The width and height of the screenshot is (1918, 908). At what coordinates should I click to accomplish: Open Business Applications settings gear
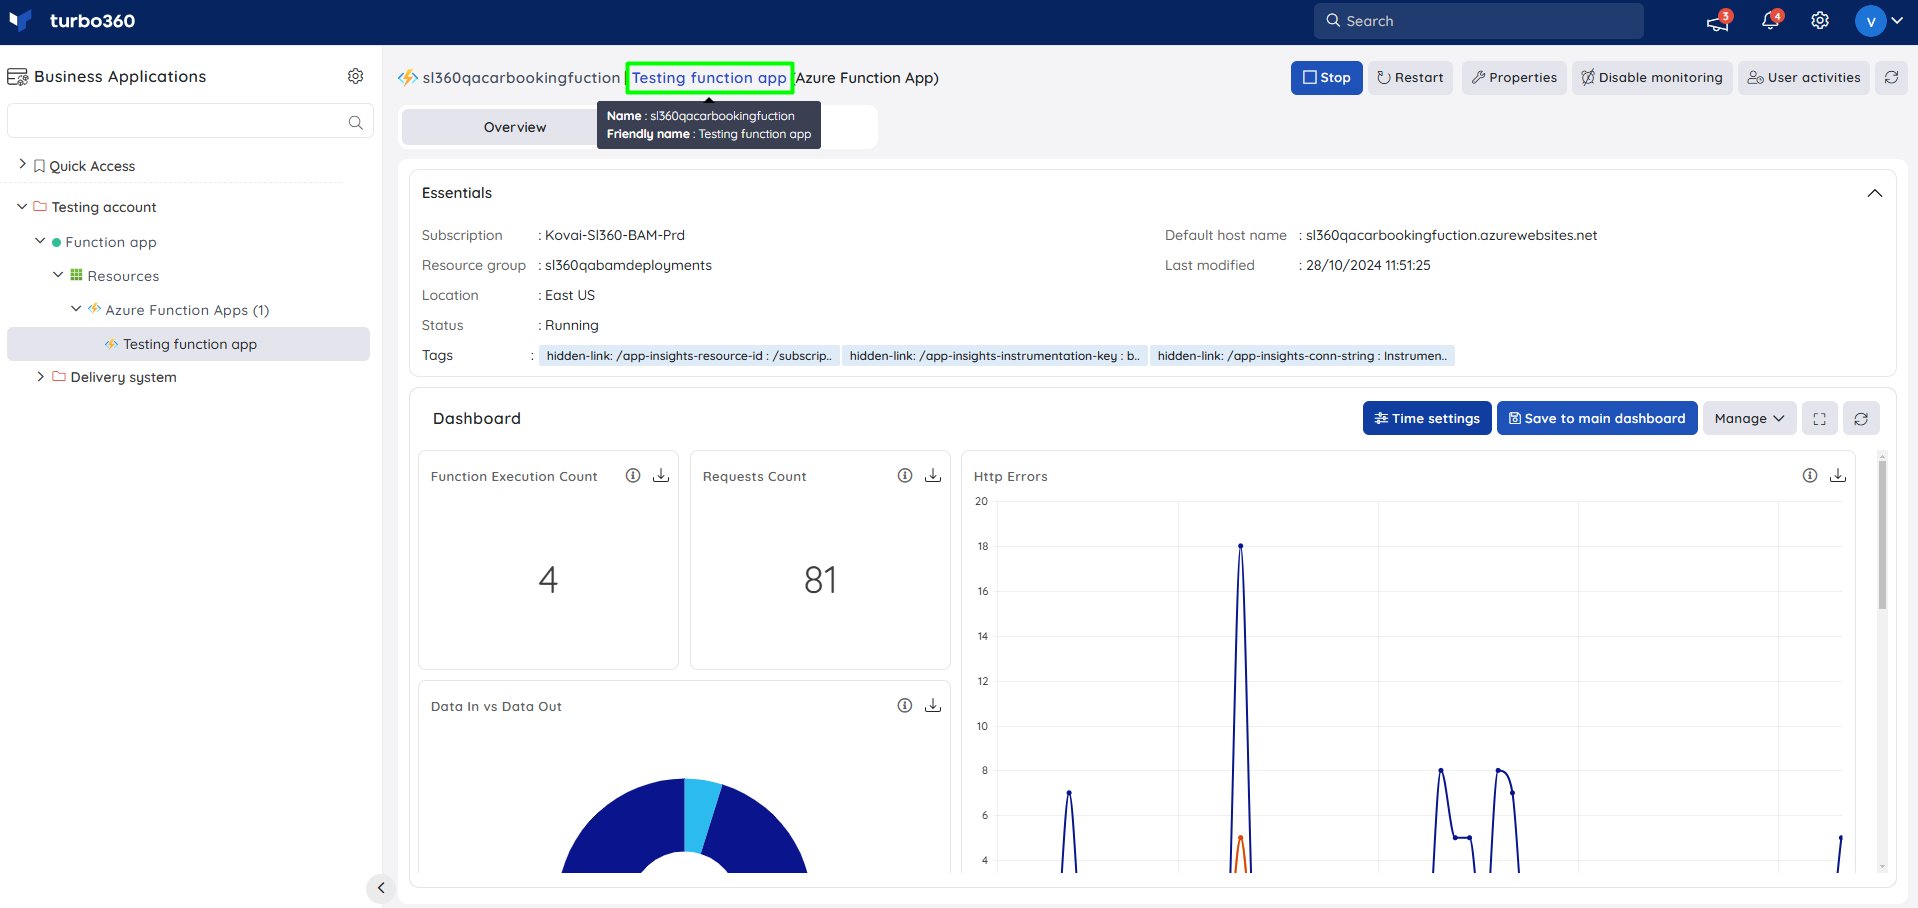point(355,76)
